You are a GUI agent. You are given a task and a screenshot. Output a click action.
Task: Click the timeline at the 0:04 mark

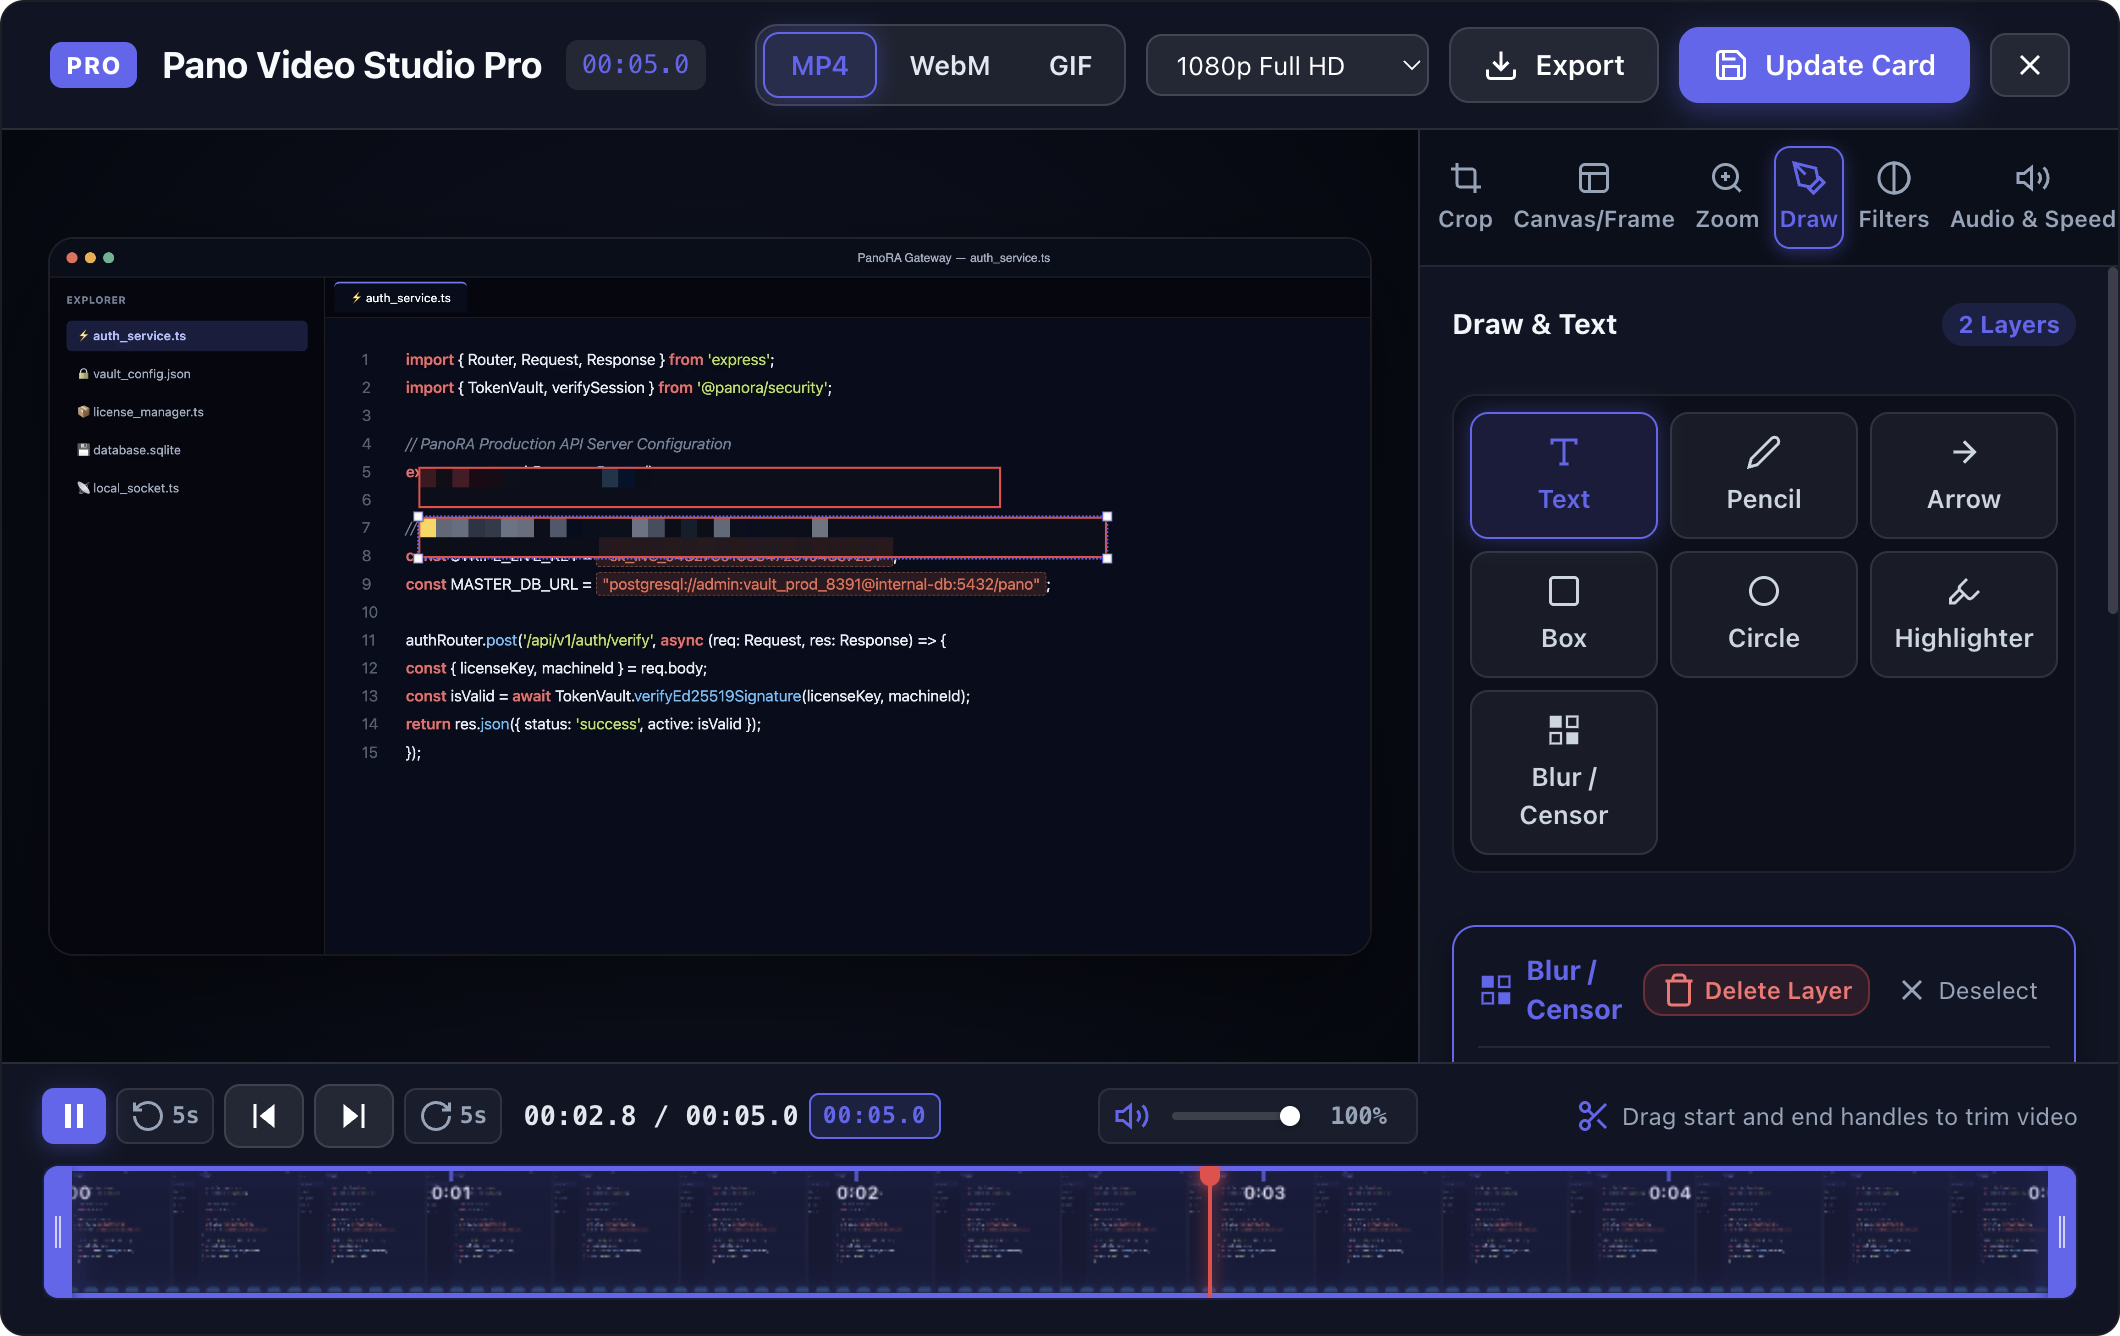(1669, 1192)
